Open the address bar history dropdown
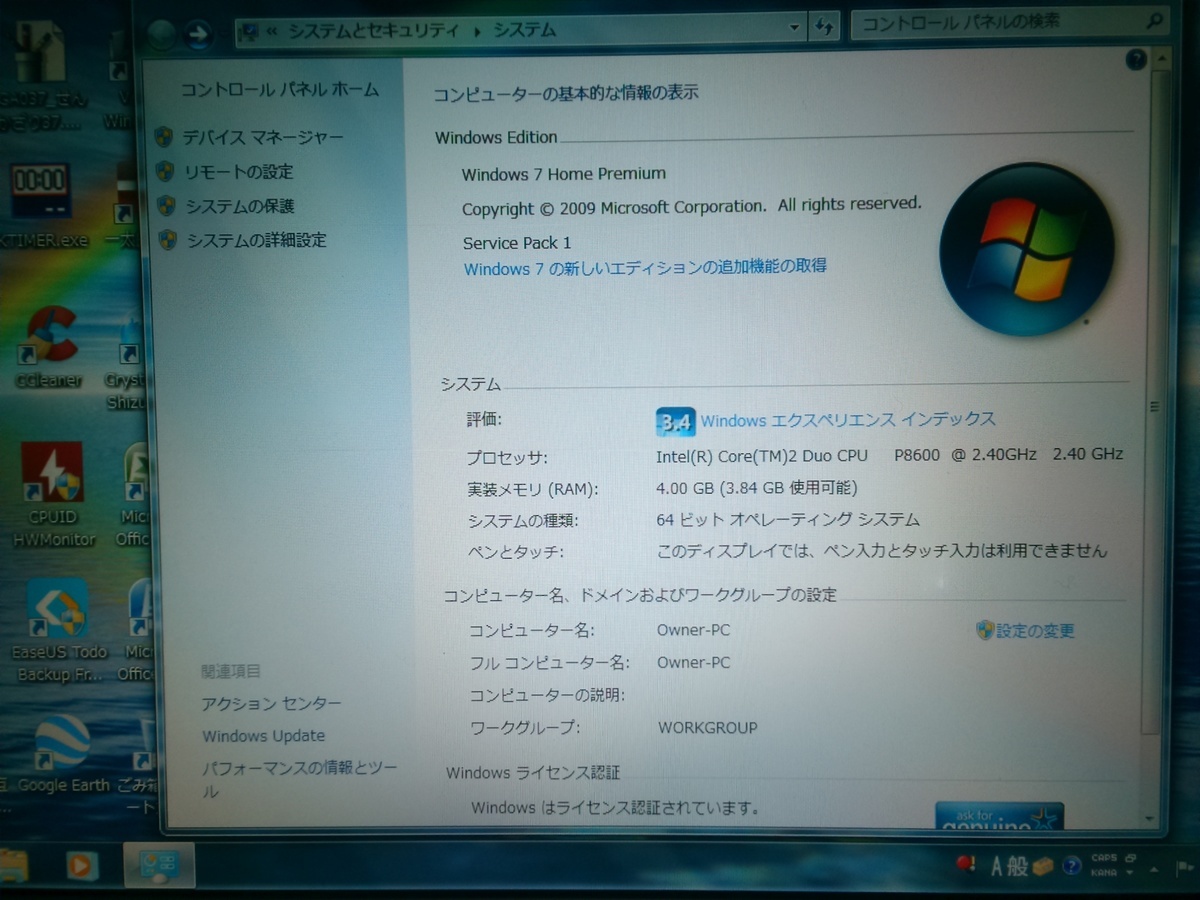The image size is (1200, 900). 794,28
